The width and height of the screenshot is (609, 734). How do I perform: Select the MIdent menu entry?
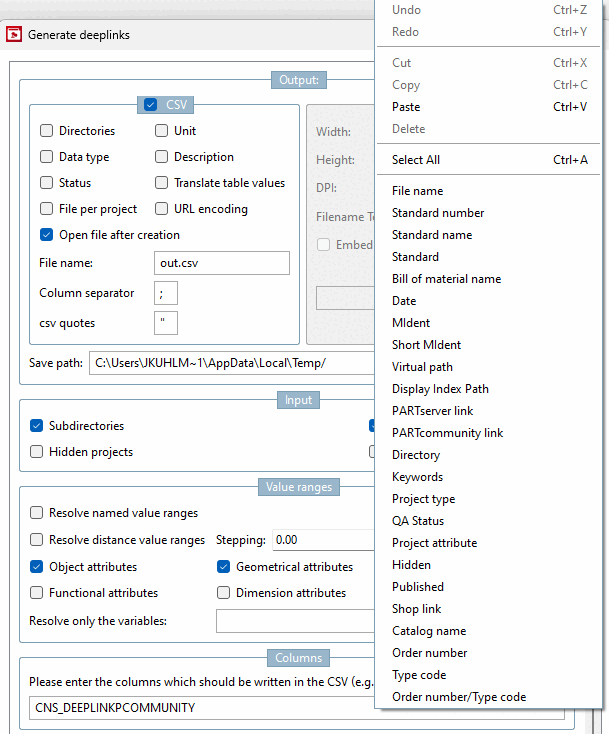point(489,323)
